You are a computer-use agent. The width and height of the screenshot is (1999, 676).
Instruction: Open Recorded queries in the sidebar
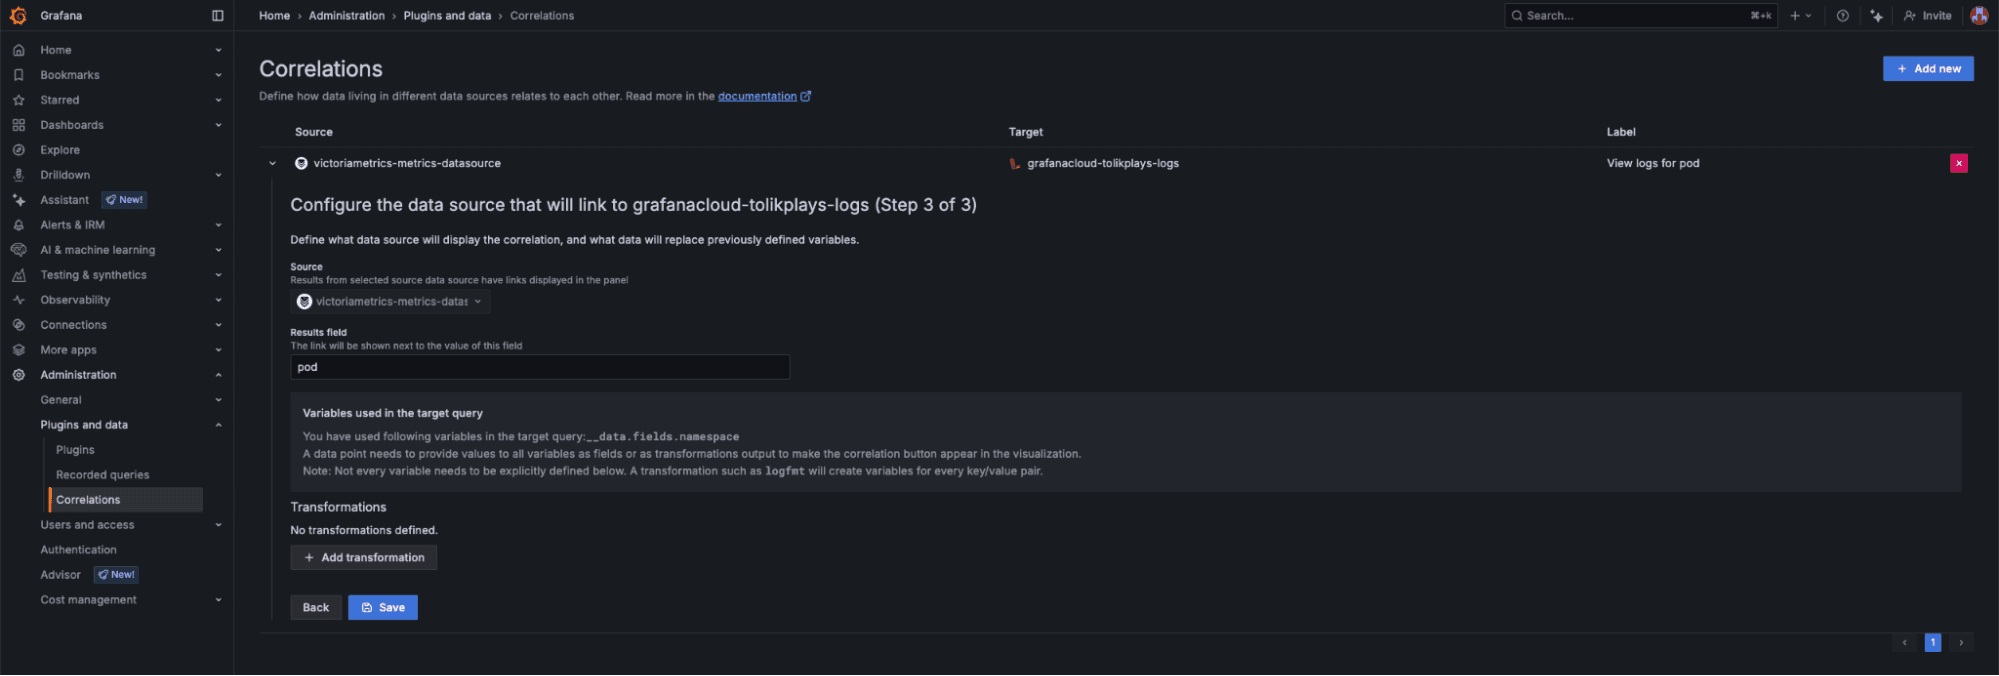pos(102,475)
